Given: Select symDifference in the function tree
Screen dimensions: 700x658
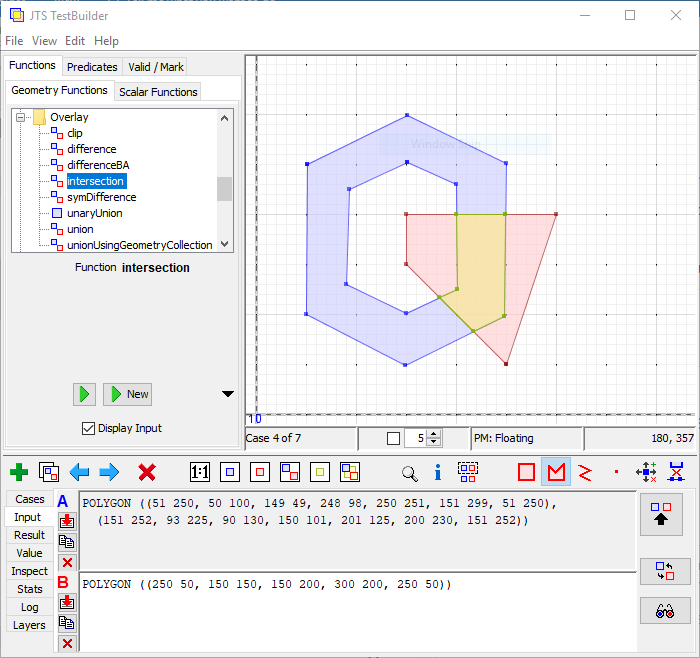Looking at the screenshot, I should 101,197.
